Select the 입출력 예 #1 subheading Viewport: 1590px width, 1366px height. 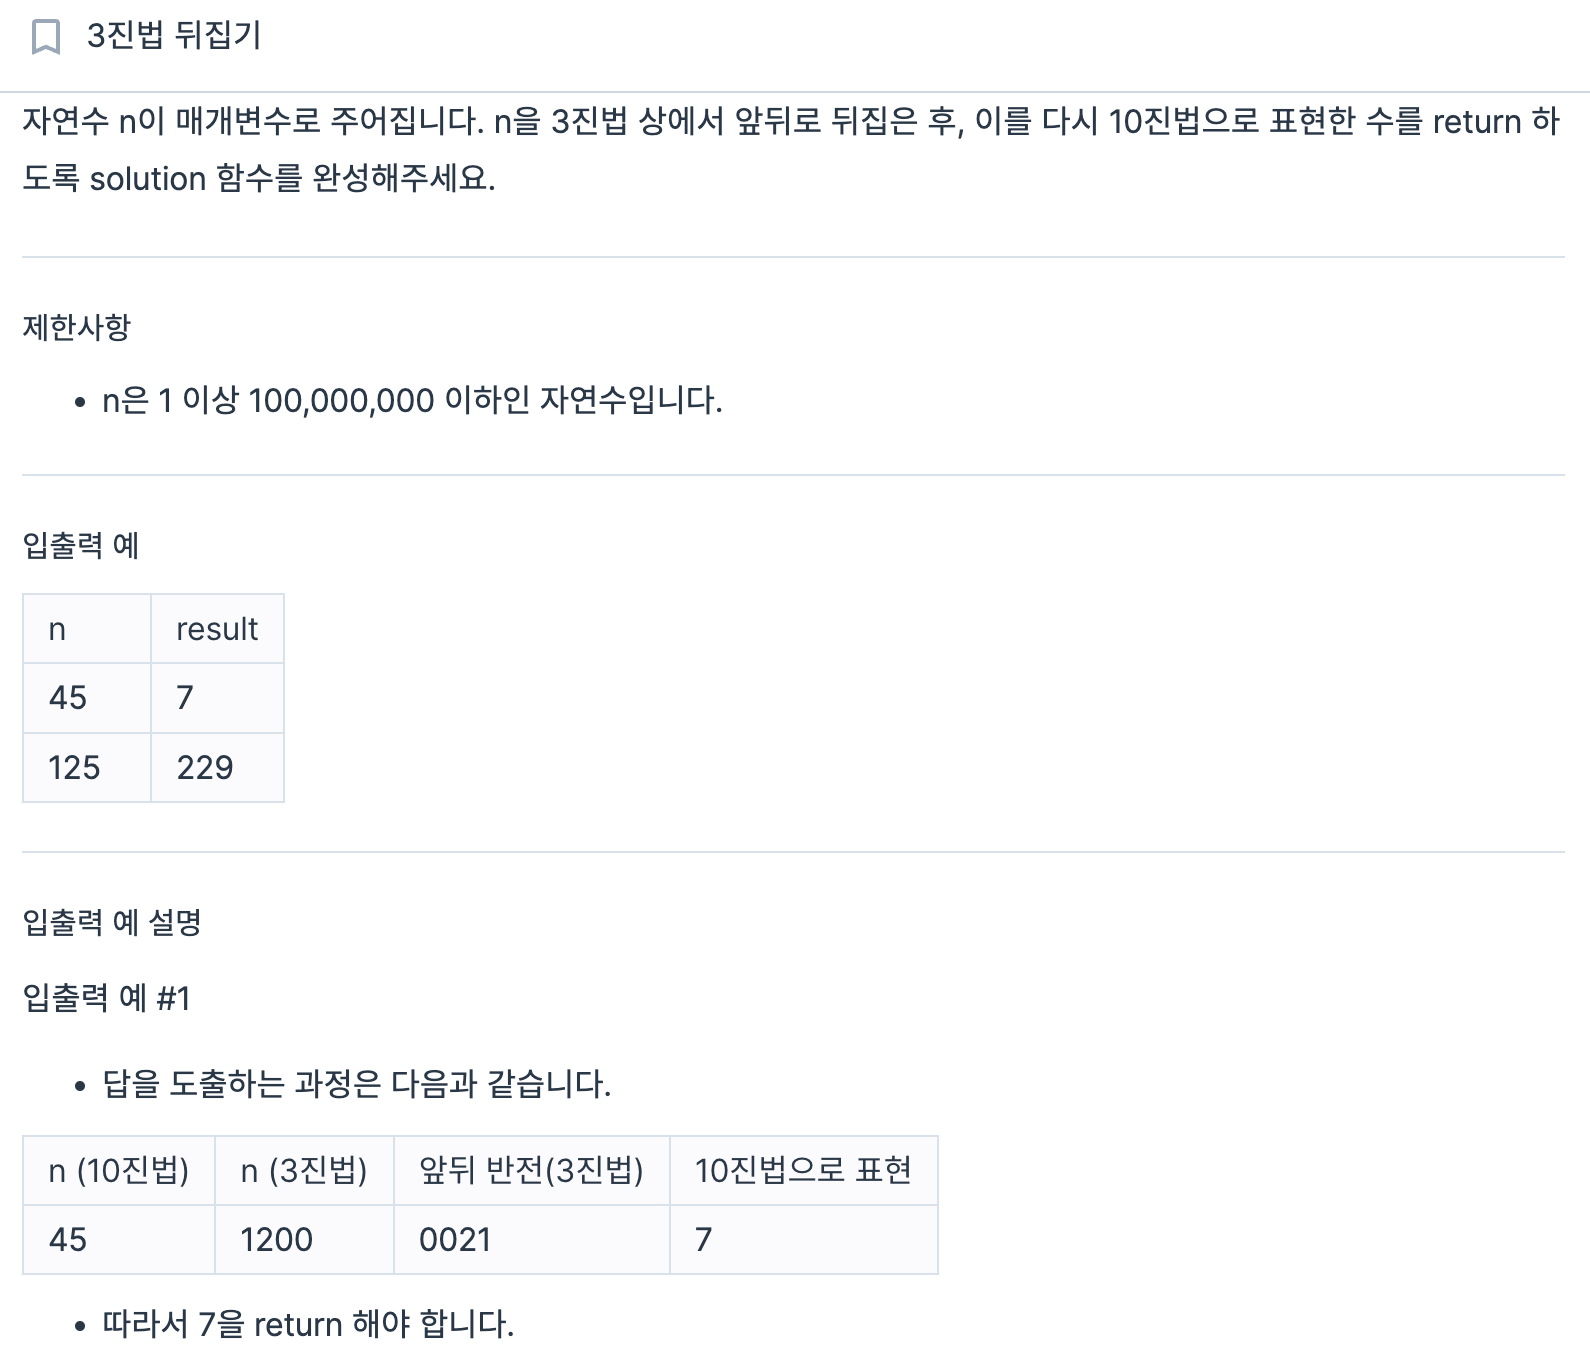coord(106,998)
